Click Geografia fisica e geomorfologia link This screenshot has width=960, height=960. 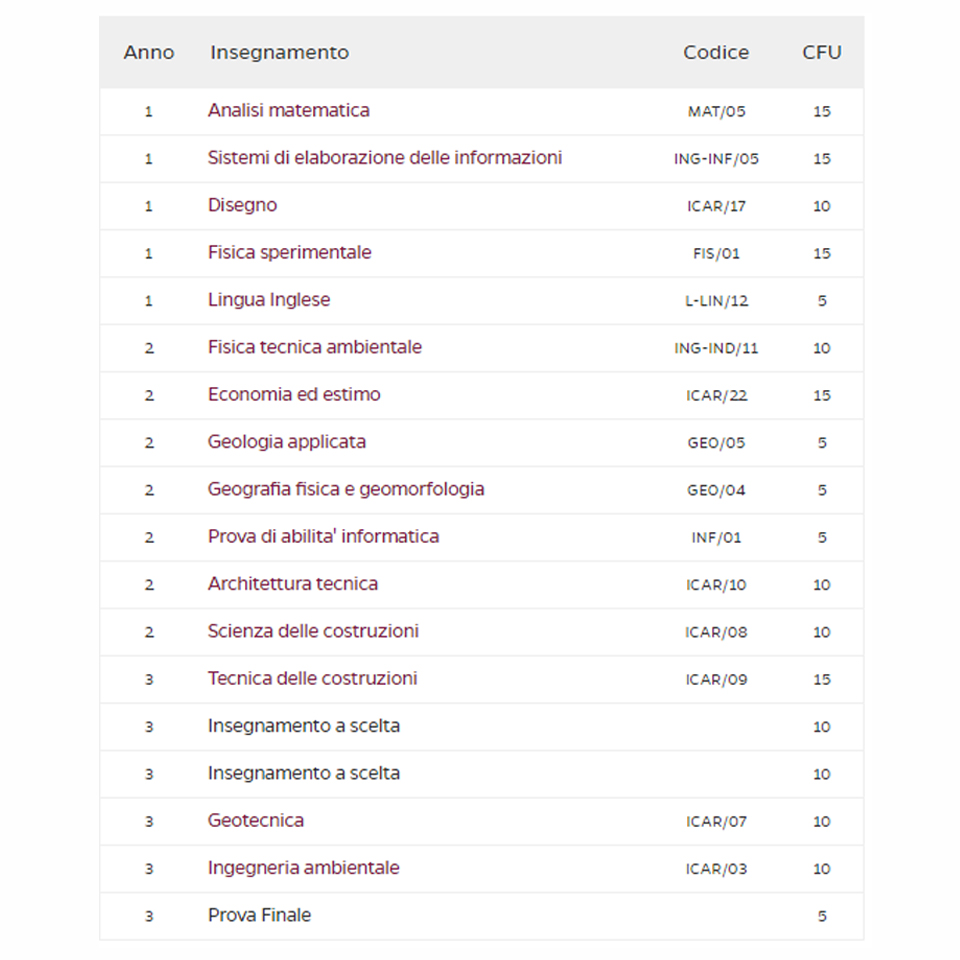(x=346, y=489)
